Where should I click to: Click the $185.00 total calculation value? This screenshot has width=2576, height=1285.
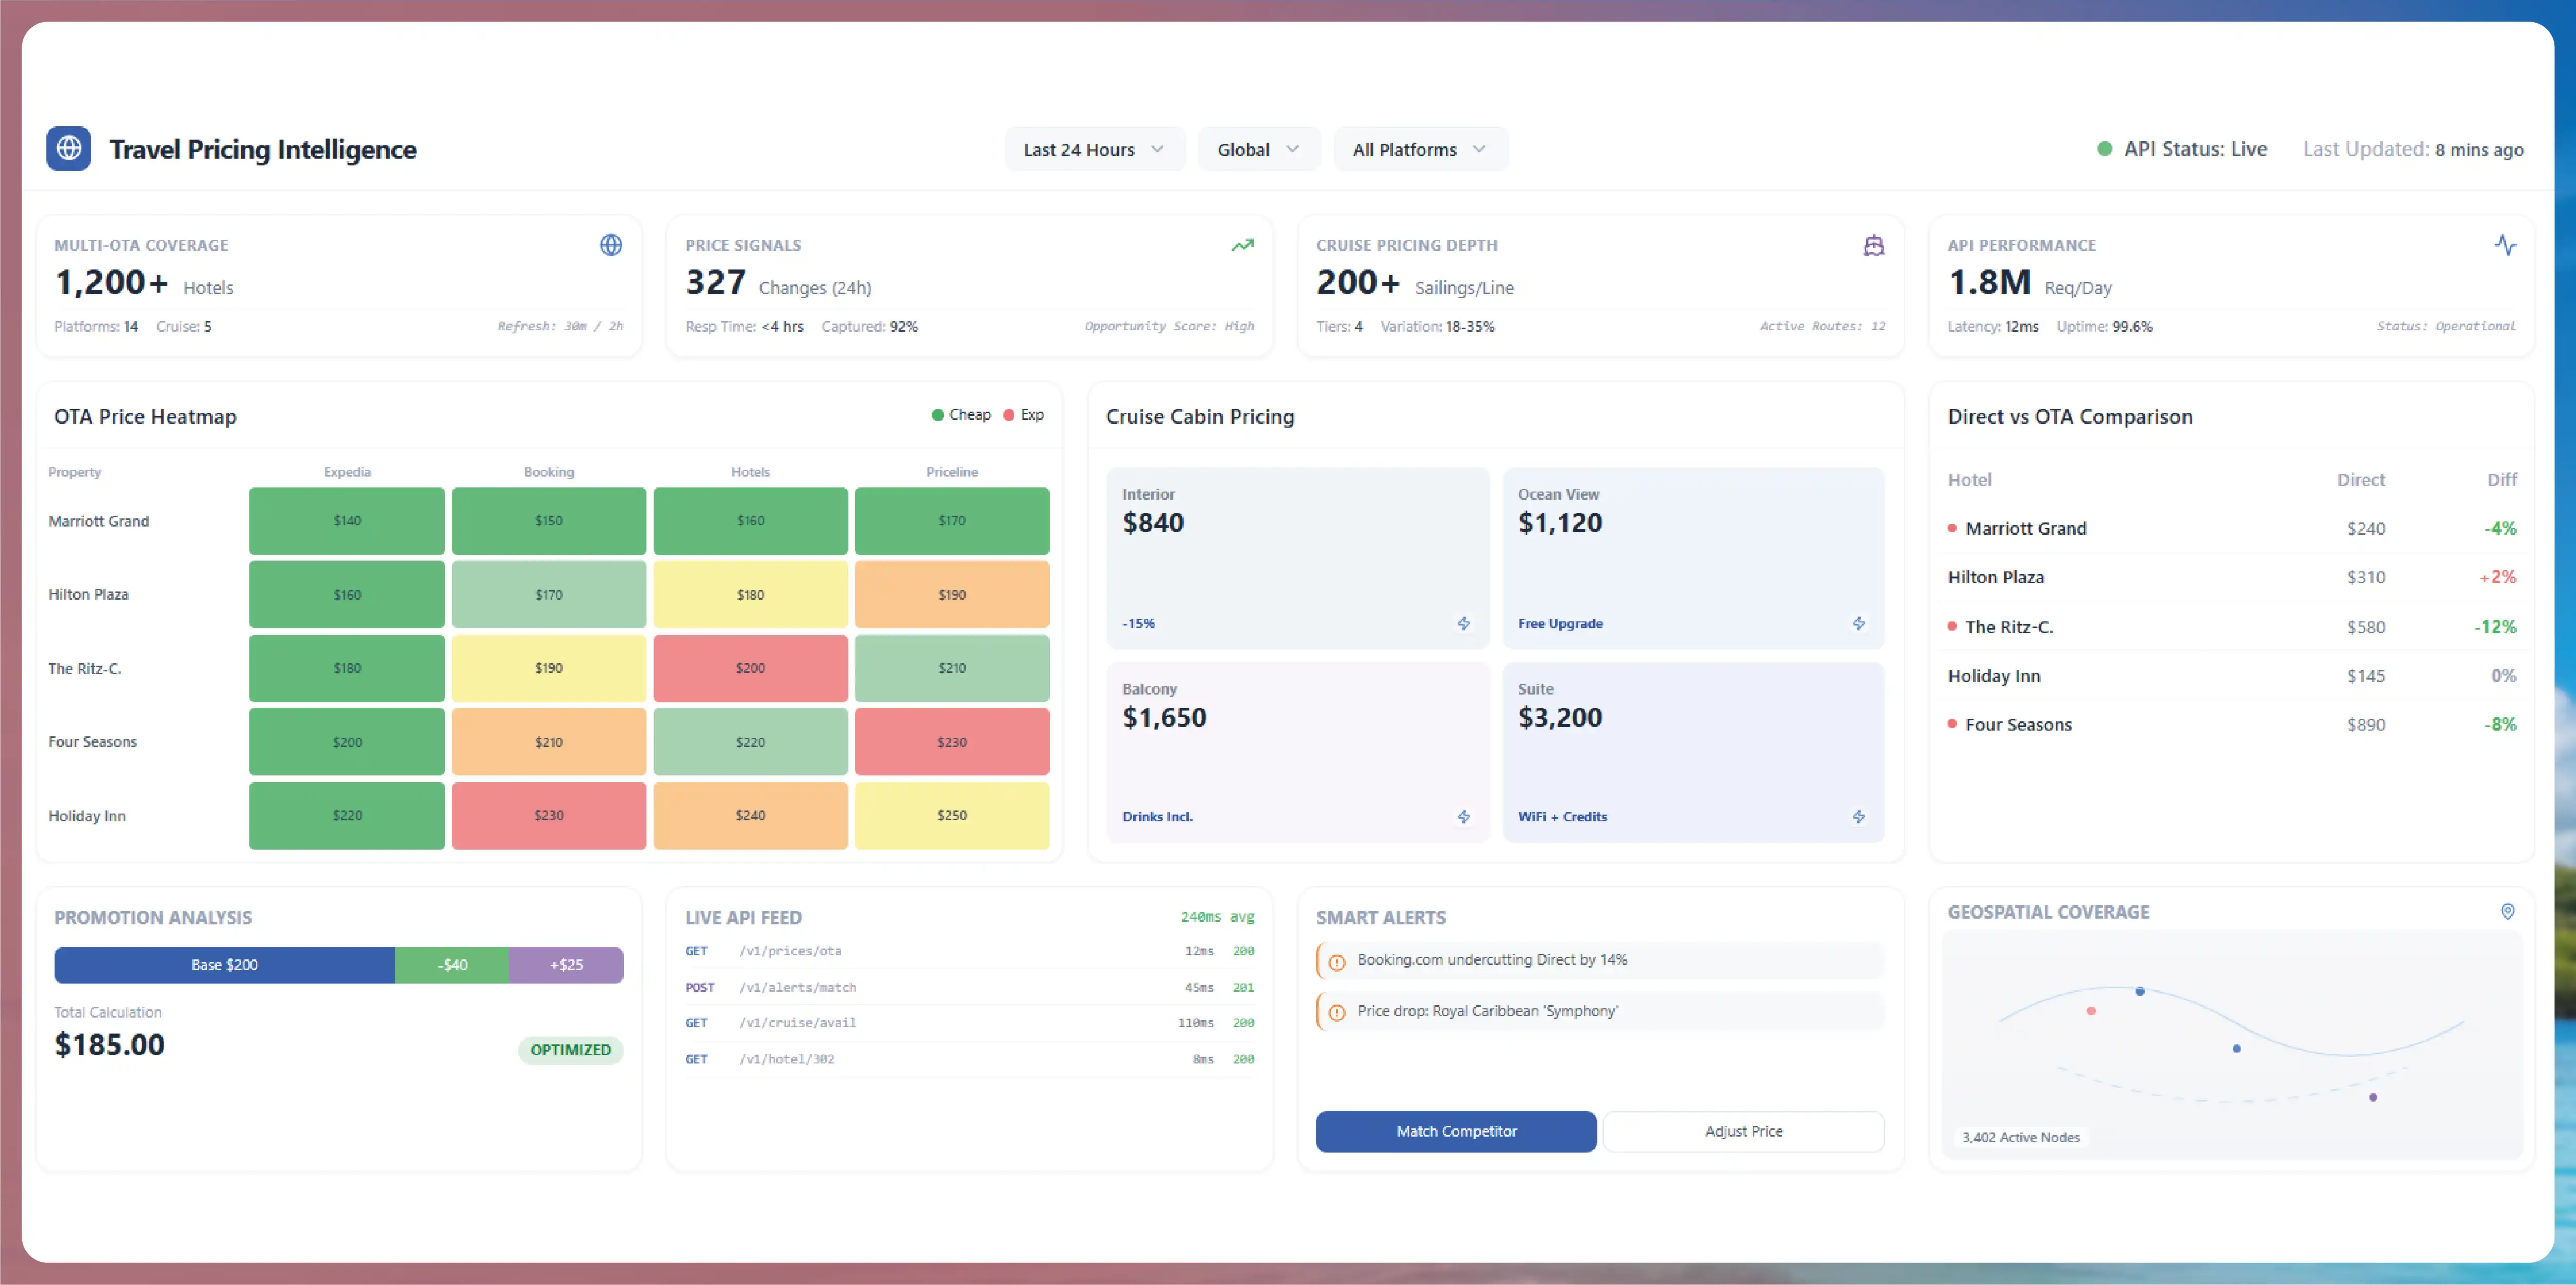point(109,1045)
